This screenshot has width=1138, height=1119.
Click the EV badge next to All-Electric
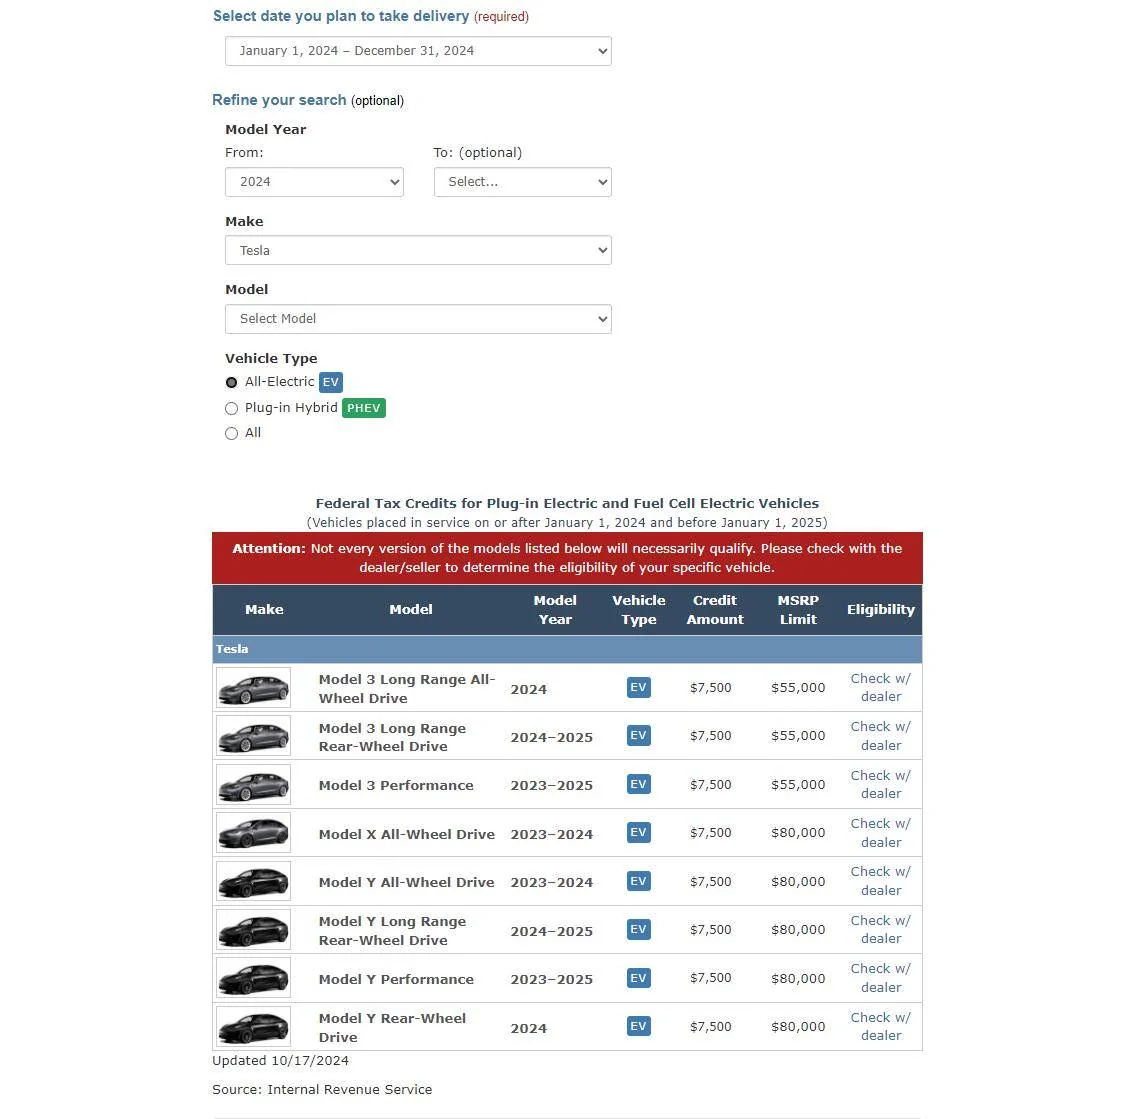click(x=331, y=382)
